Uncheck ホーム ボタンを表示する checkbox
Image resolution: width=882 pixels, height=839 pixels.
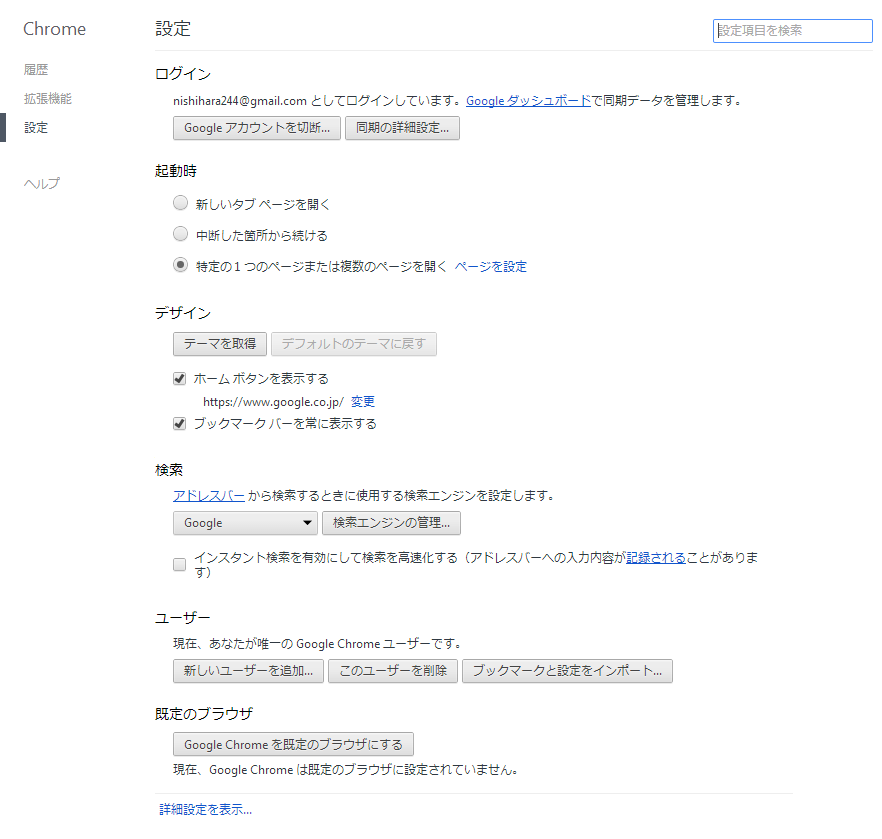point(180,378)
